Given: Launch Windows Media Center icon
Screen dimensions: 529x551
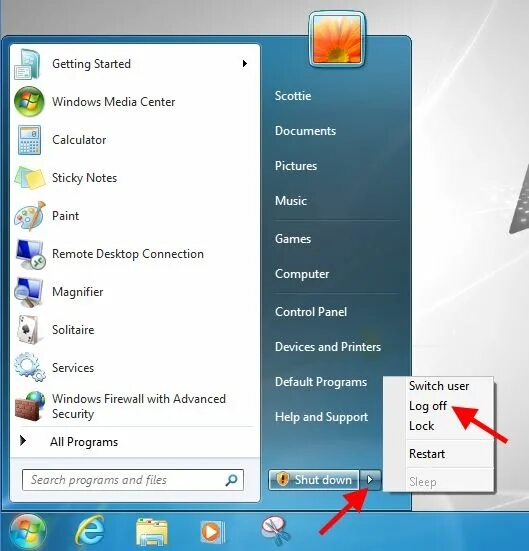Looking at the screenshot, I should pyautogui.click(x=29, y=102).
